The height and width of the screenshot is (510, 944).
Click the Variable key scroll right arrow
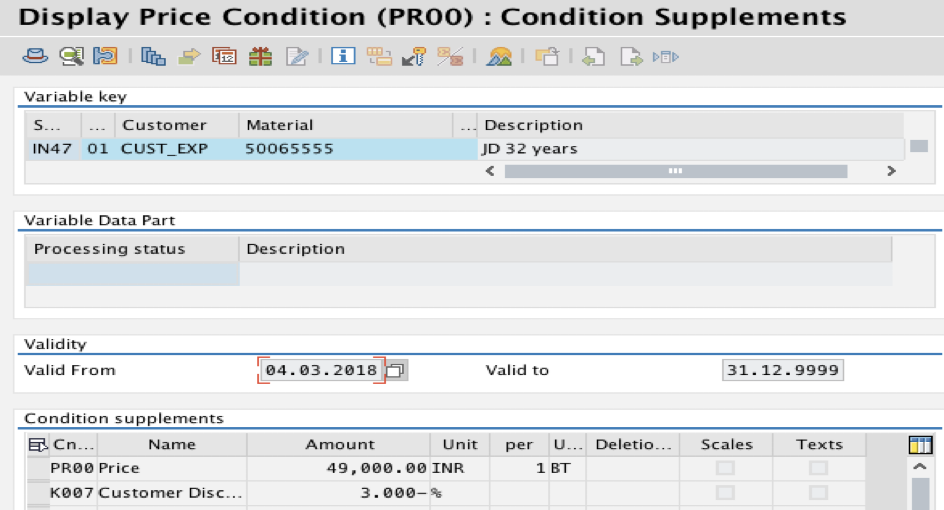[892, 171]
